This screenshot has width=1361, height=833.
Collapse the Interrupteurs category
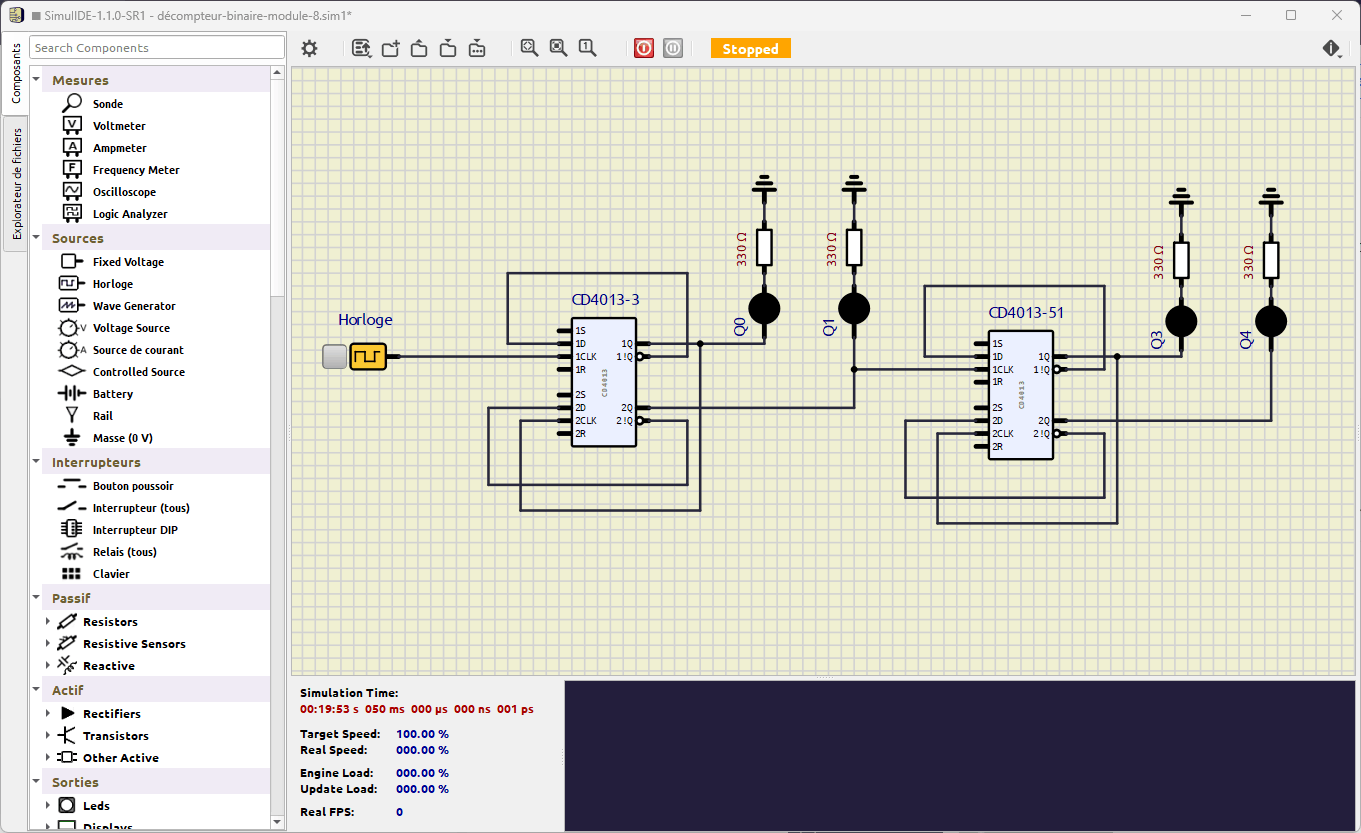click(37, 462)
